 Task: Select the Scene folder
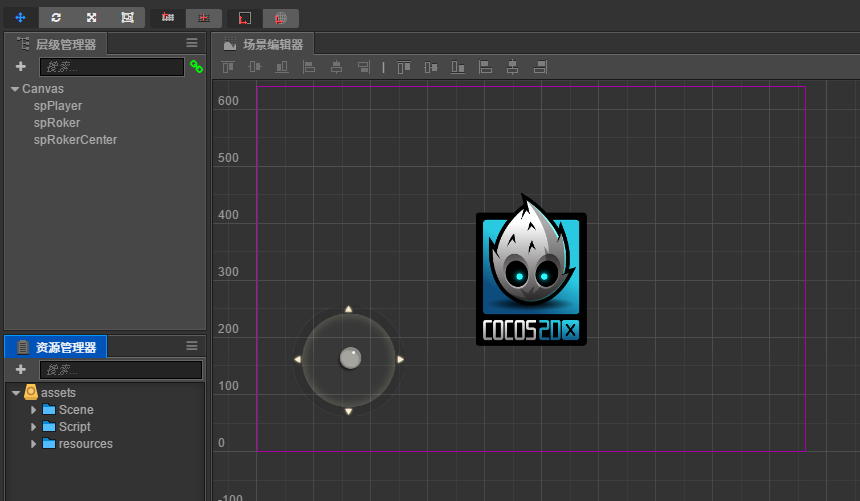76,410
